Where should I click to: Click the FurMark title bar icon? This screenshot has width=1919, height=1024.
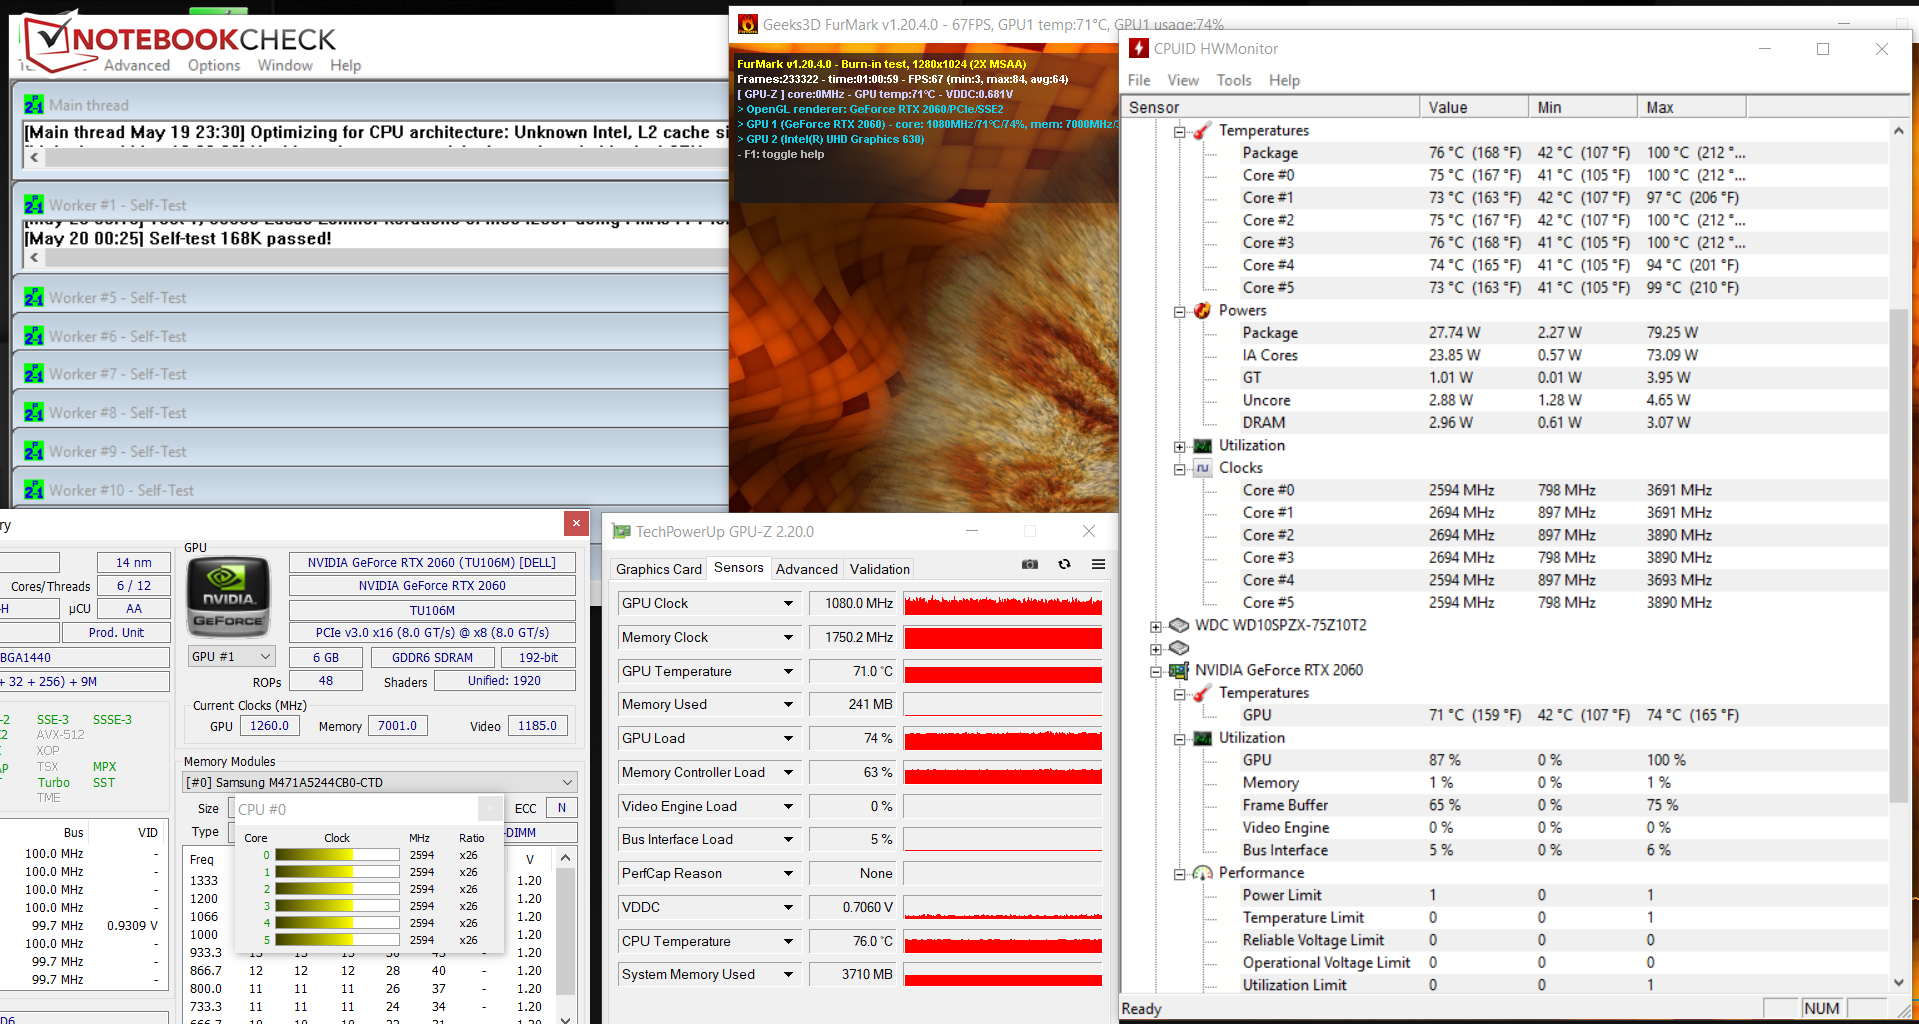(x=747, y=24)
